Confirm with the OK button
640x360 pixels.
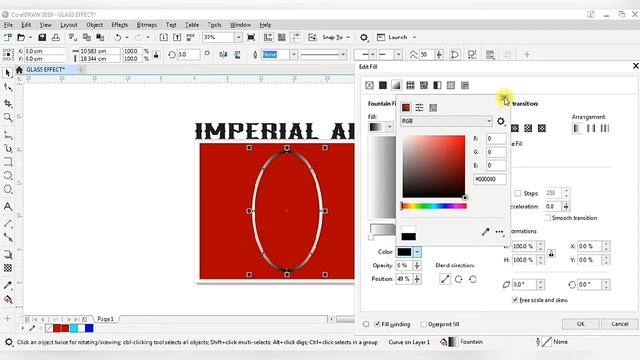(x=580, y=324)
